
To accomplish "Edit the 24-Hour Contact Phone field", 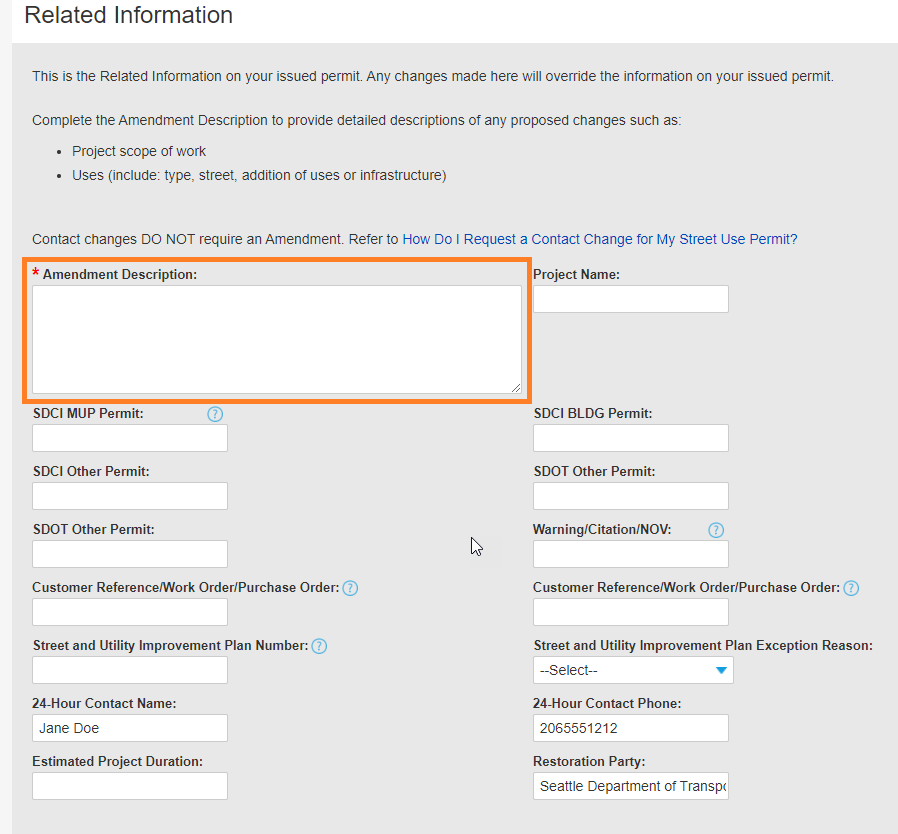I will pyautogui.click(x=630, y=728).
